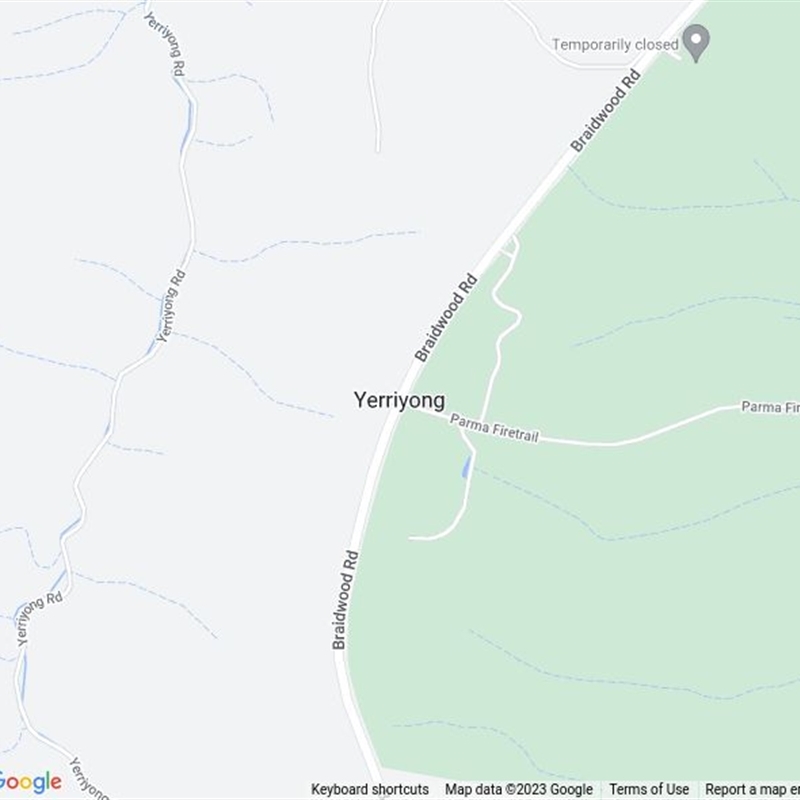800x800 pixels.
Task: Click the middle Braidwood Rd label near Yerriyong
Action: click(446, 317)
